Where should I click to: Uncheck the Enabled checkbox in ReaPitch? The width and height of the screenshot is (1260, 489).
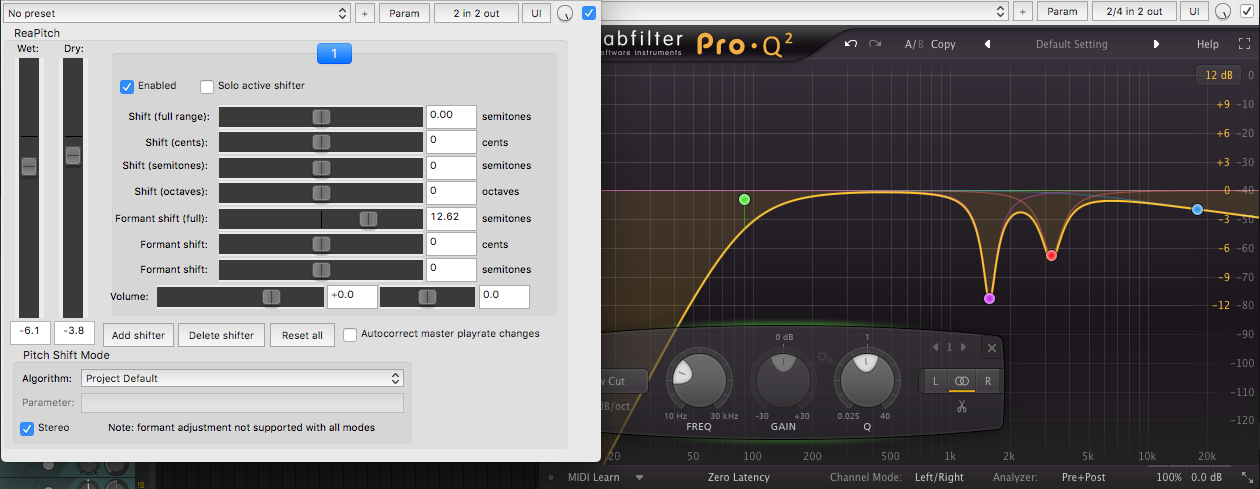127,86
